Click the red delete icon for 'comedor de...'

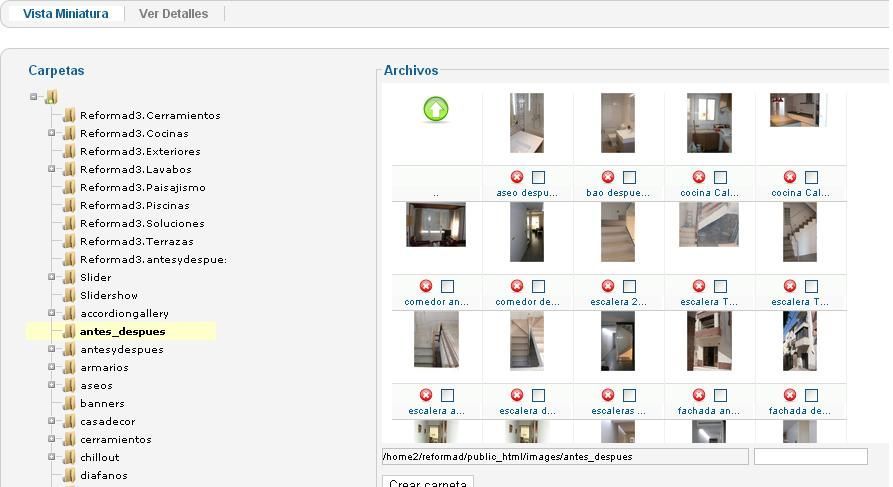[x=517, y=286]
